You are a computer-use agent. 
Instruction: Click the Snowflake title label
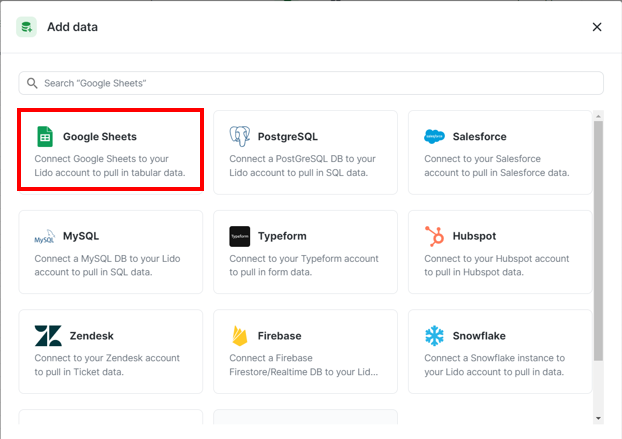(479, 336)
